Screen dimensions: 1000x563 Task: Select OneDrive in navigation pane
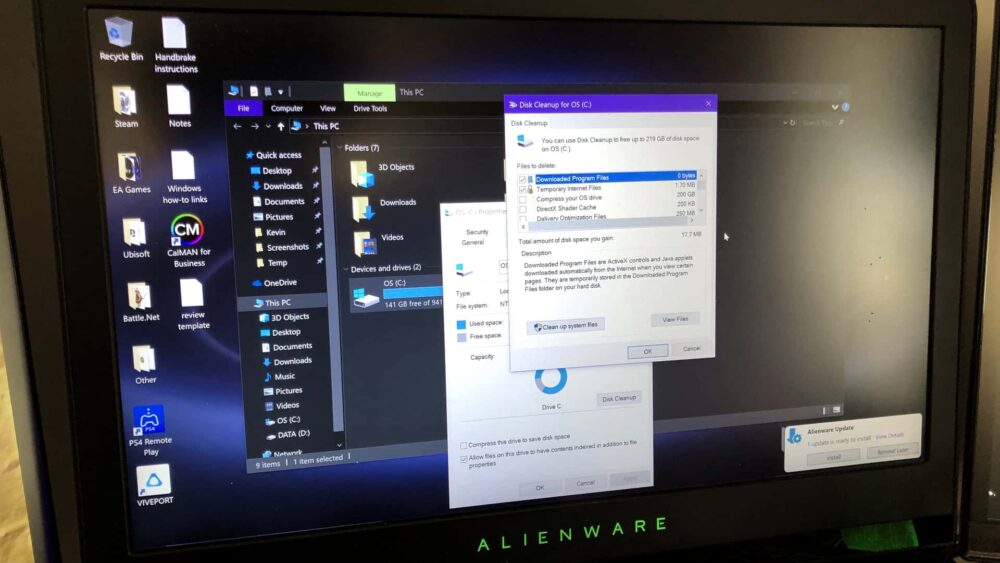(275, 282)
